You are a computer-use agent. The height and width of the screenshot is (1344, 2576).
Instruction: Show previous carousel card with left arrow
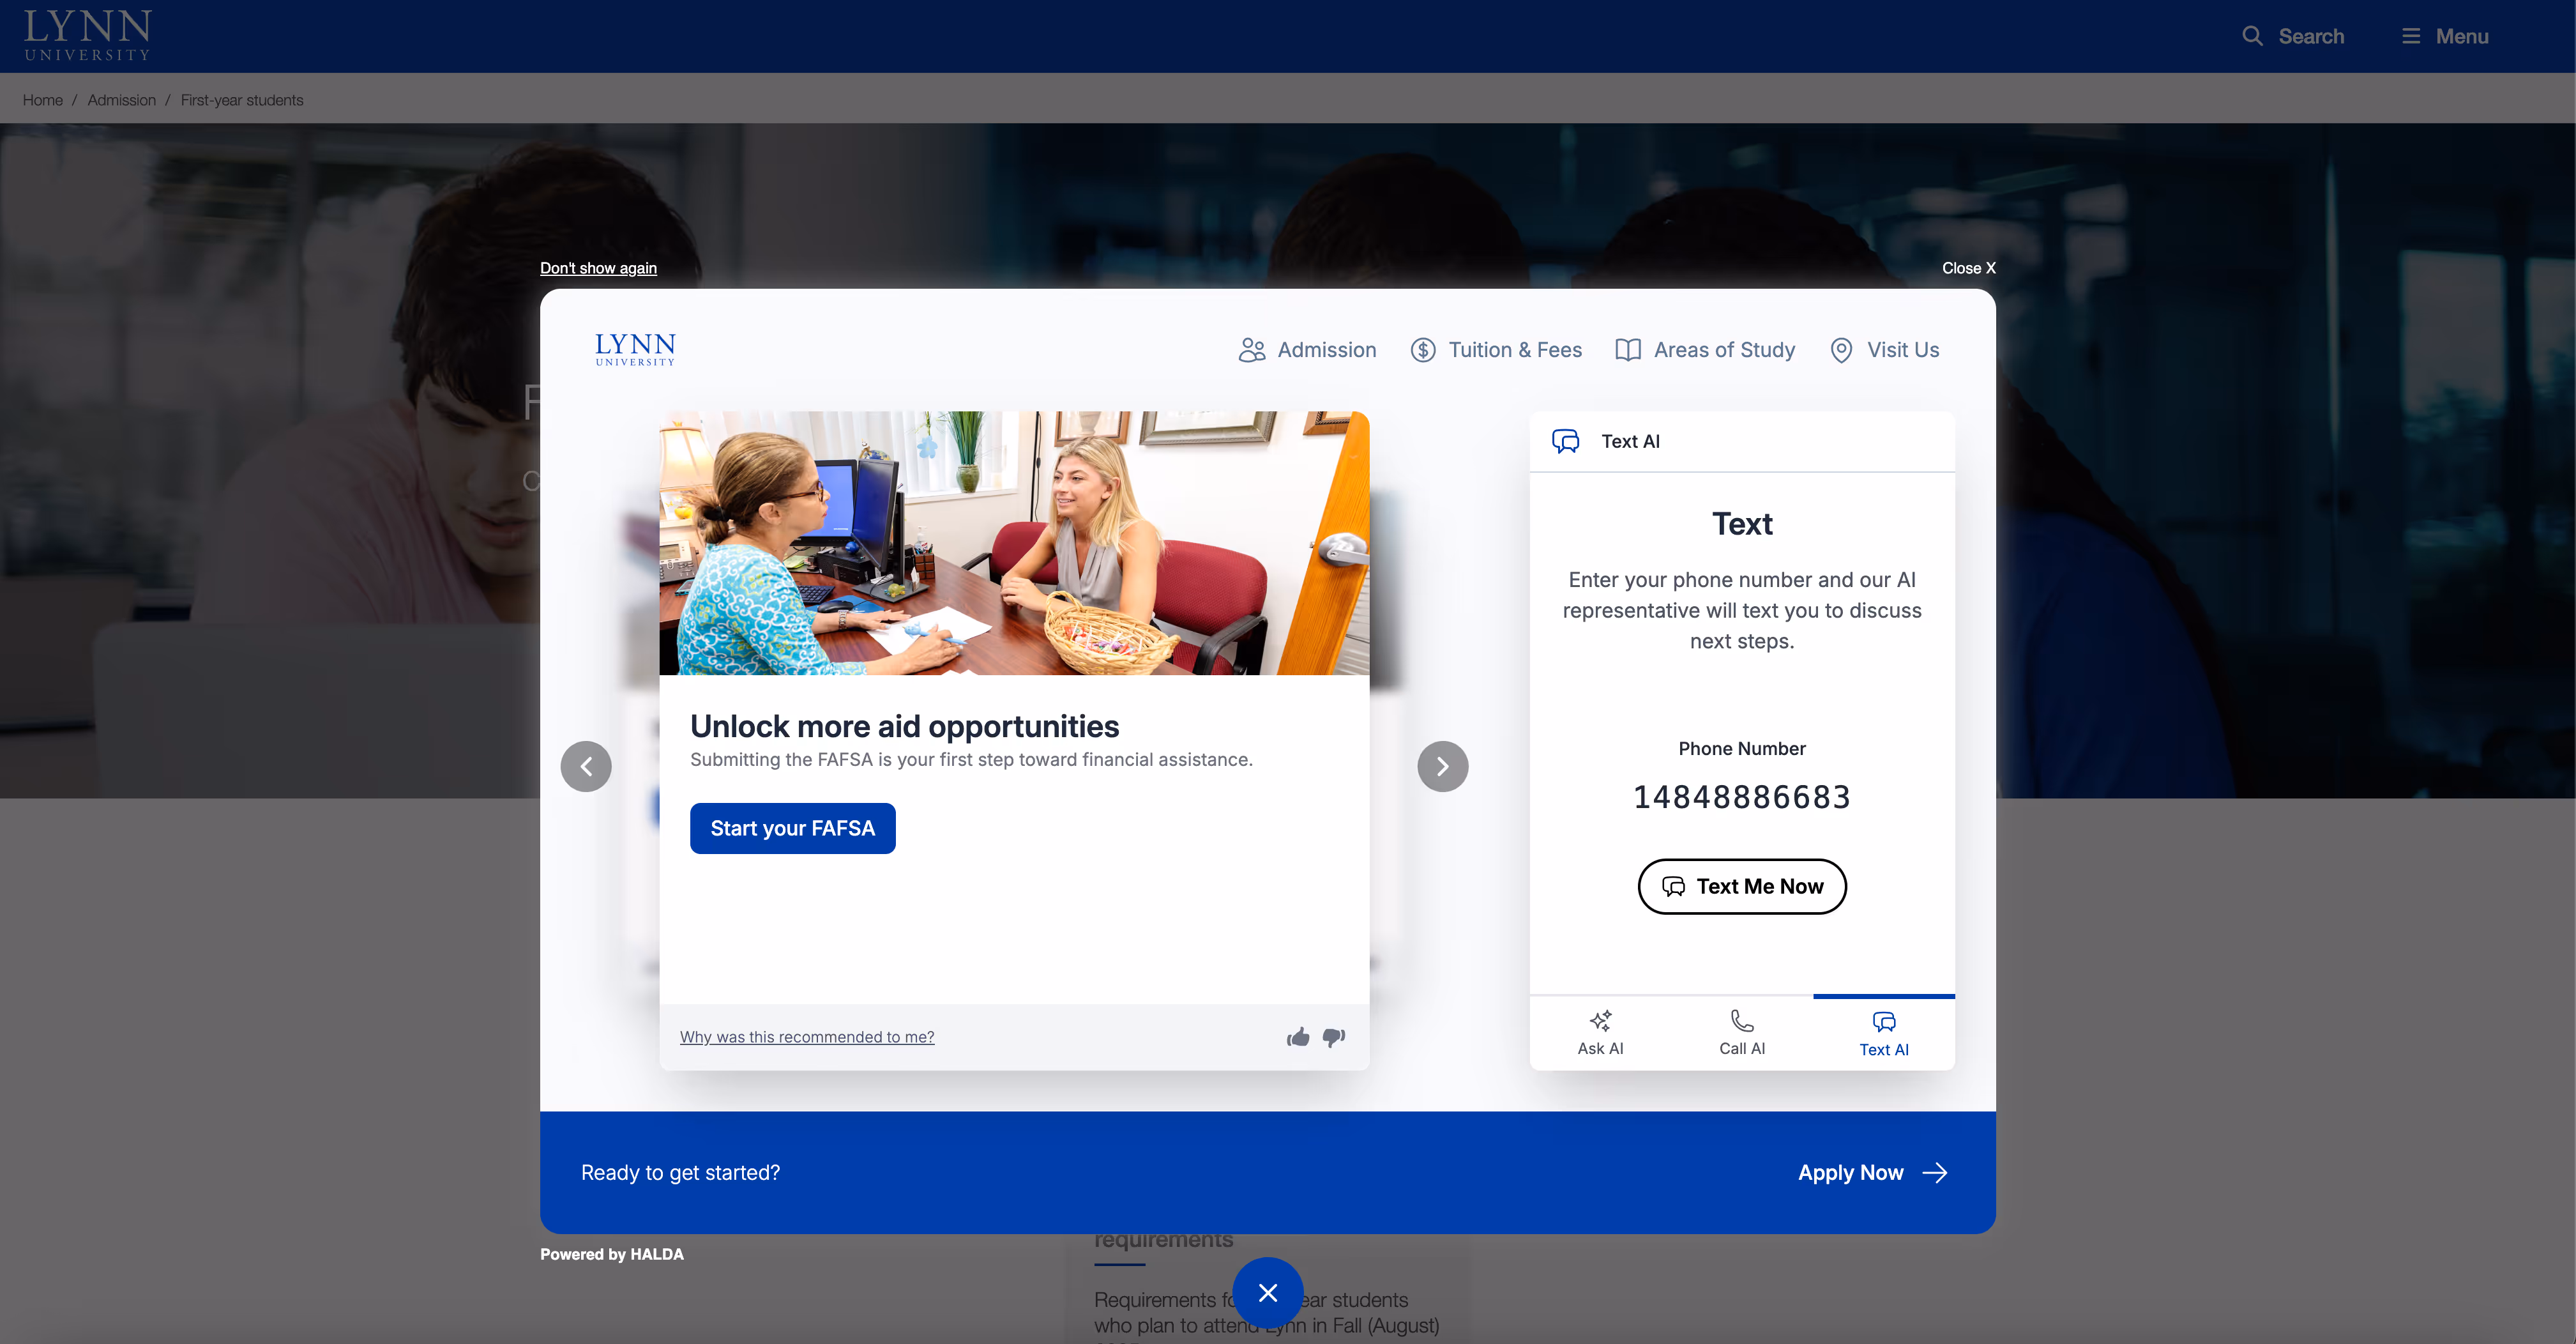point(586,766)
